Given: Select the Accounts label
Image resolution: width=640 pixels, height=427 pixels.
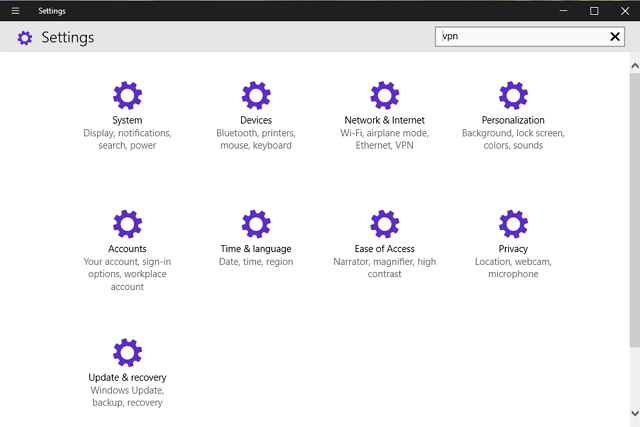Looking at the screenshot, I should coord(127,249).
